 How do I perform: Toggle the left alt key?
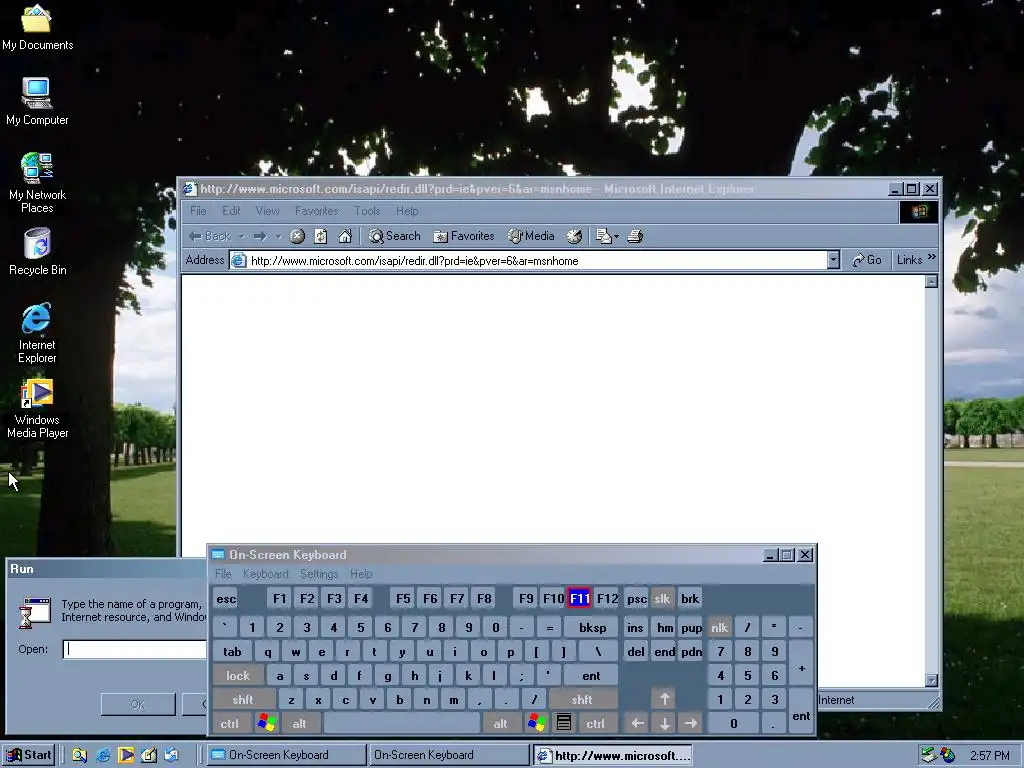point(299,724)
